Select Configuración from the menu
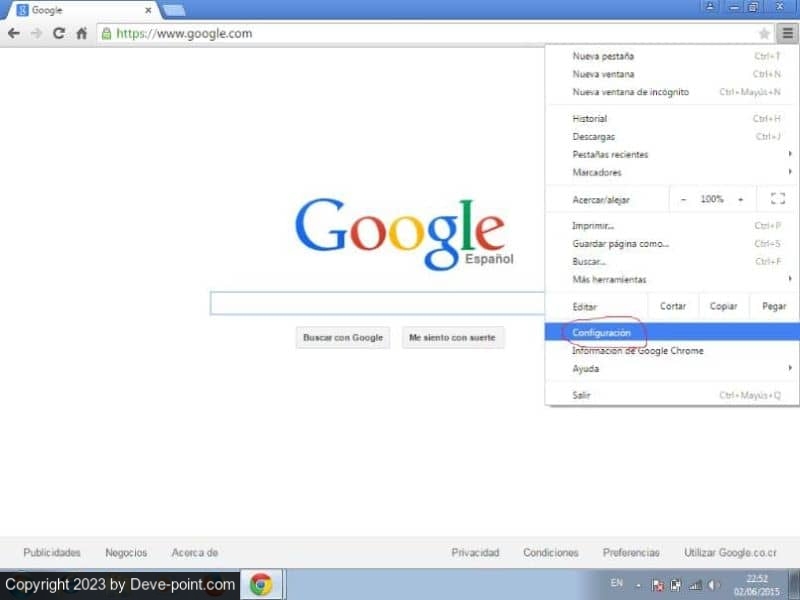The image size is (800, 600). 602,332
